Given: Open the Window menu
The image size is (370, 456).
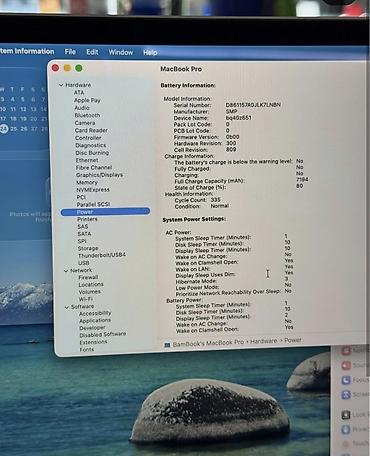Looking at the screenshot, I should [x=121, y=52].
